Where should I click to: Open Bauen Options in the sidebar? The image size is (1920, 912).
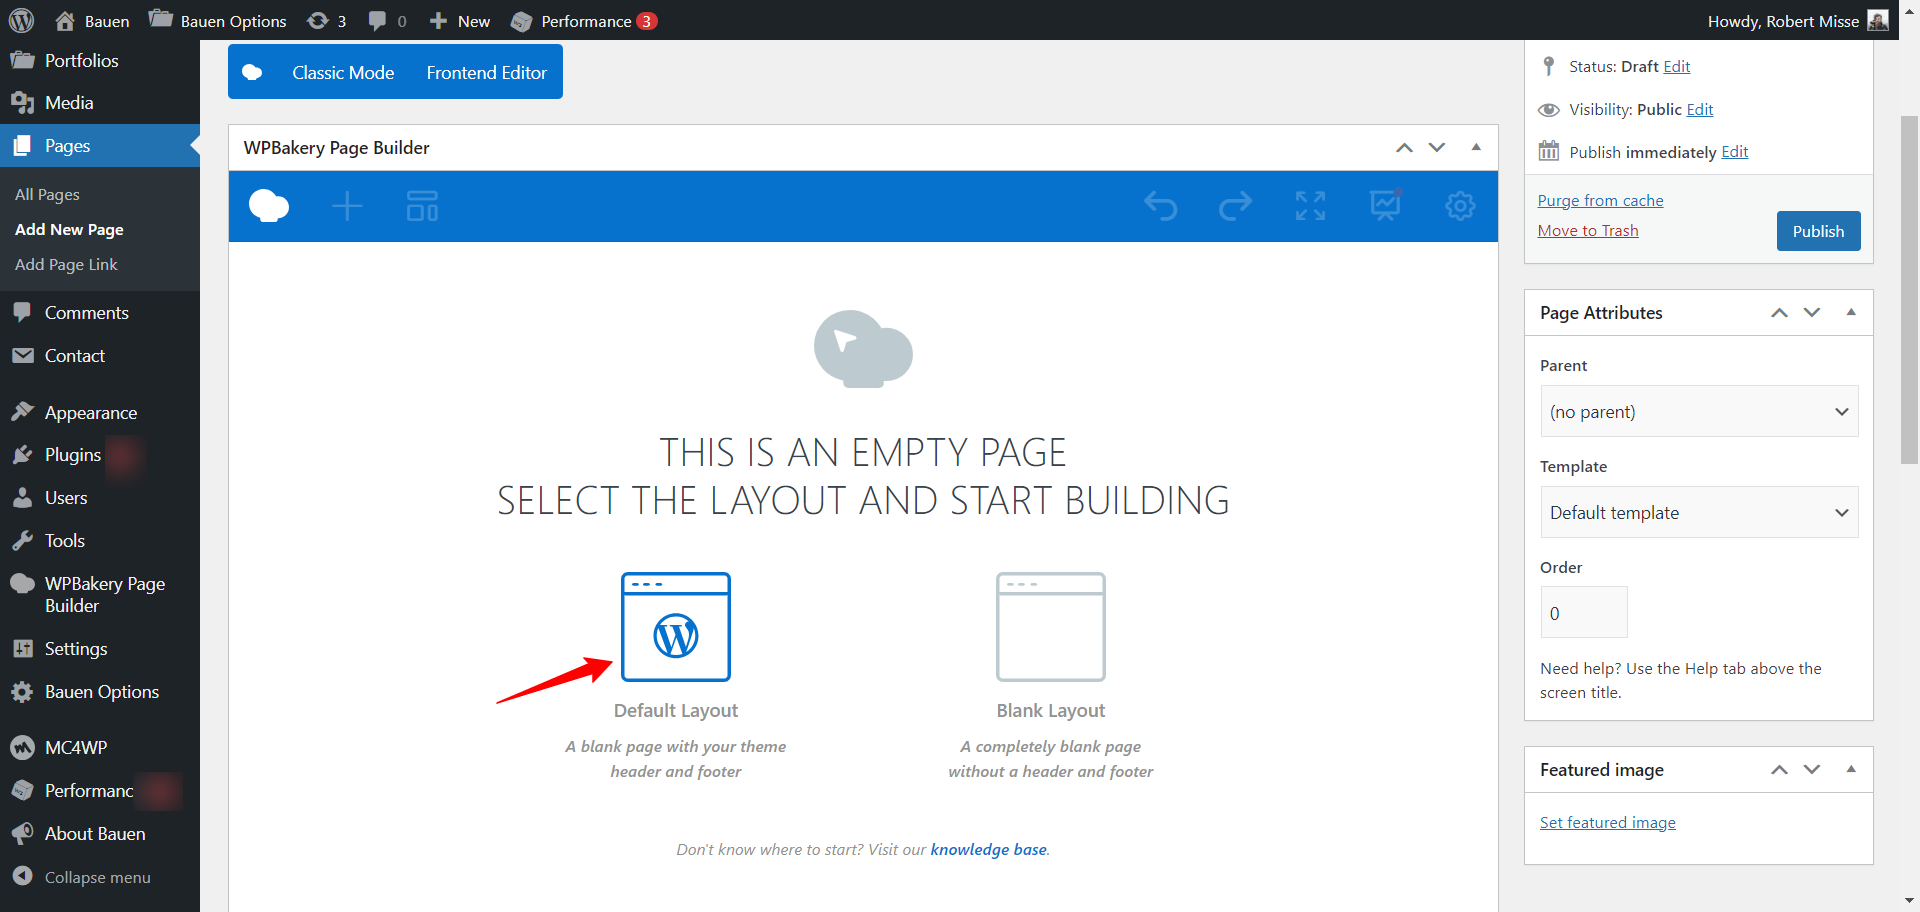(x=100, y=692)
